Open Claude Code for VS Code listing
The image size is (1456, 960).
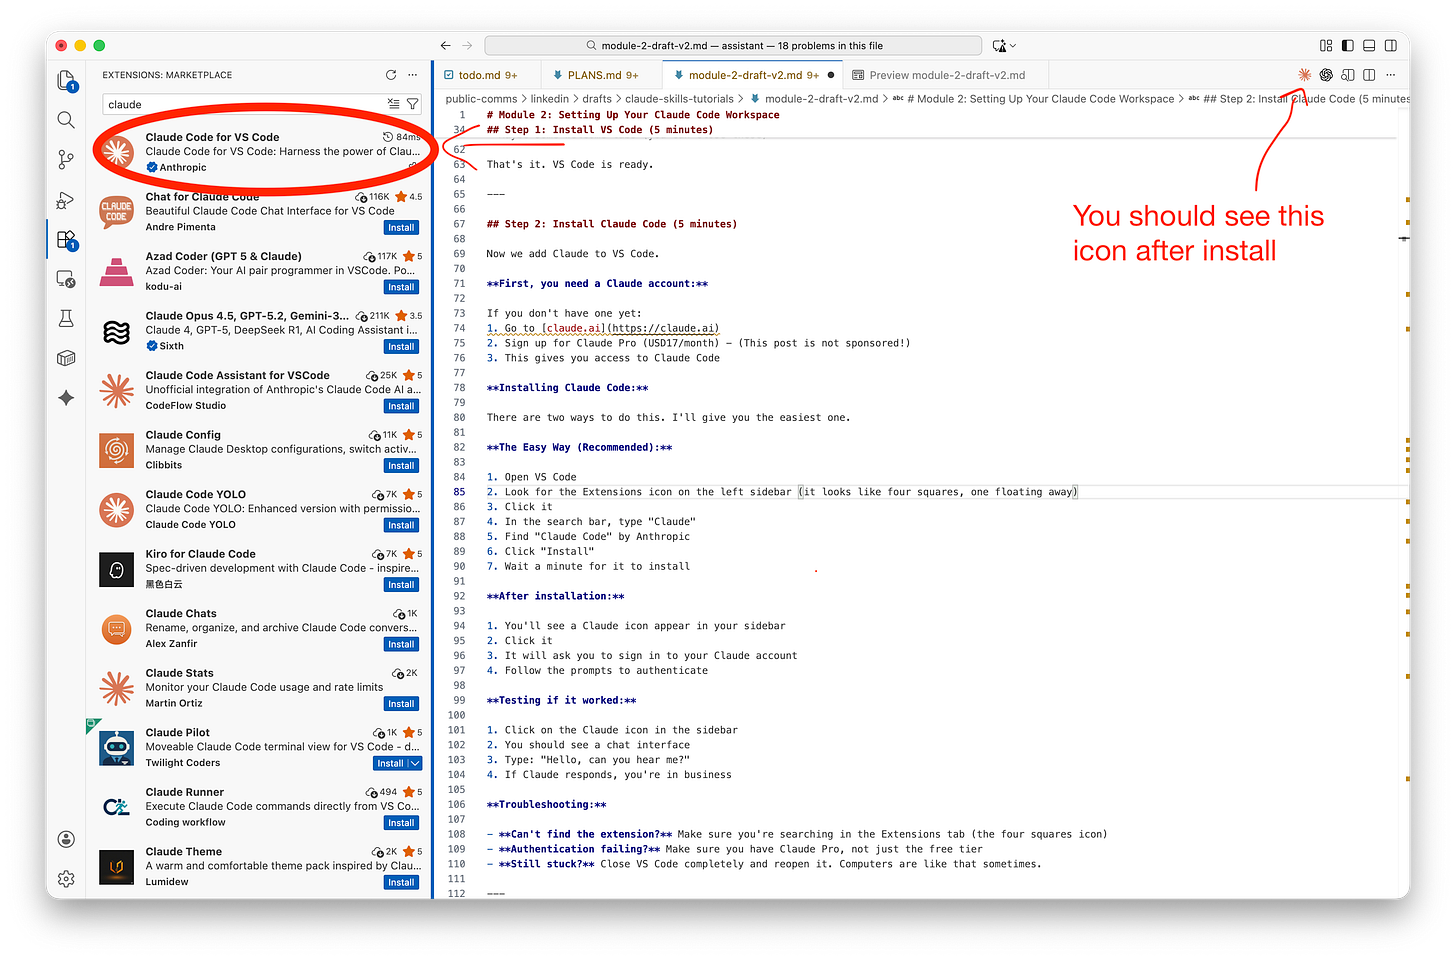(262, 152)
